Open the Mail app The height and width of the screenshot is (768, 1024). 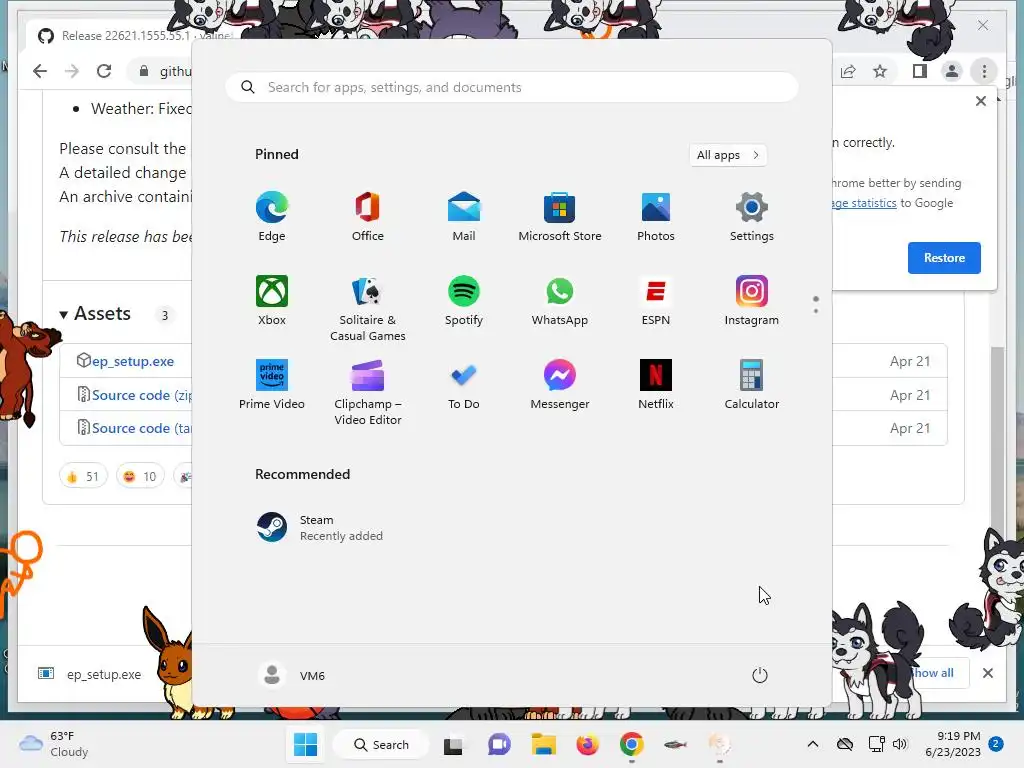coord(464,217)
